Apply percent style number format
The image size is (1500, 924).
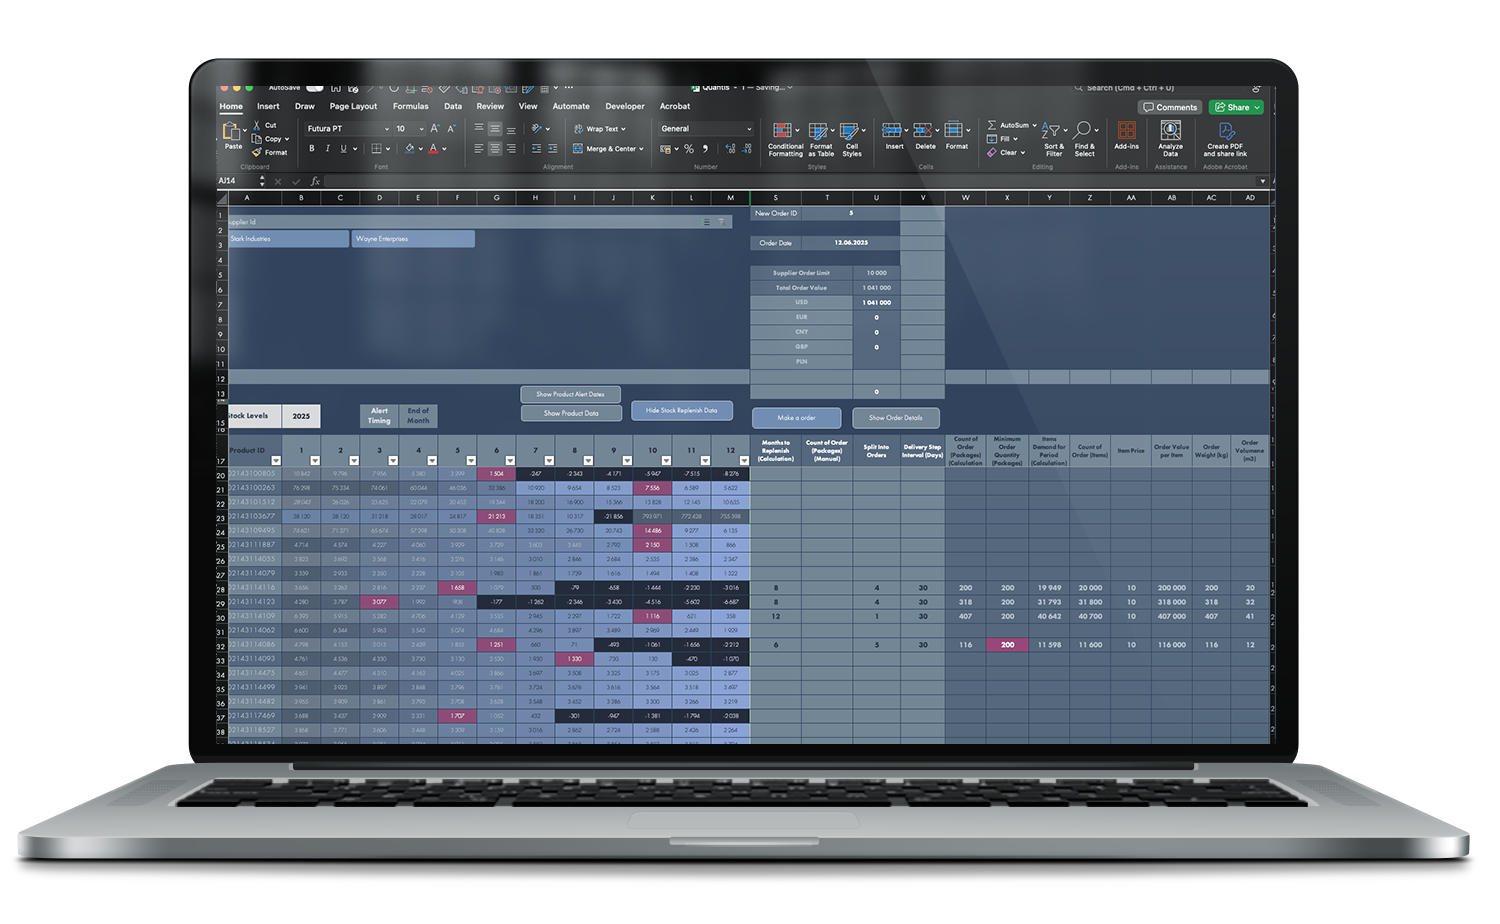tap(688, 148)
